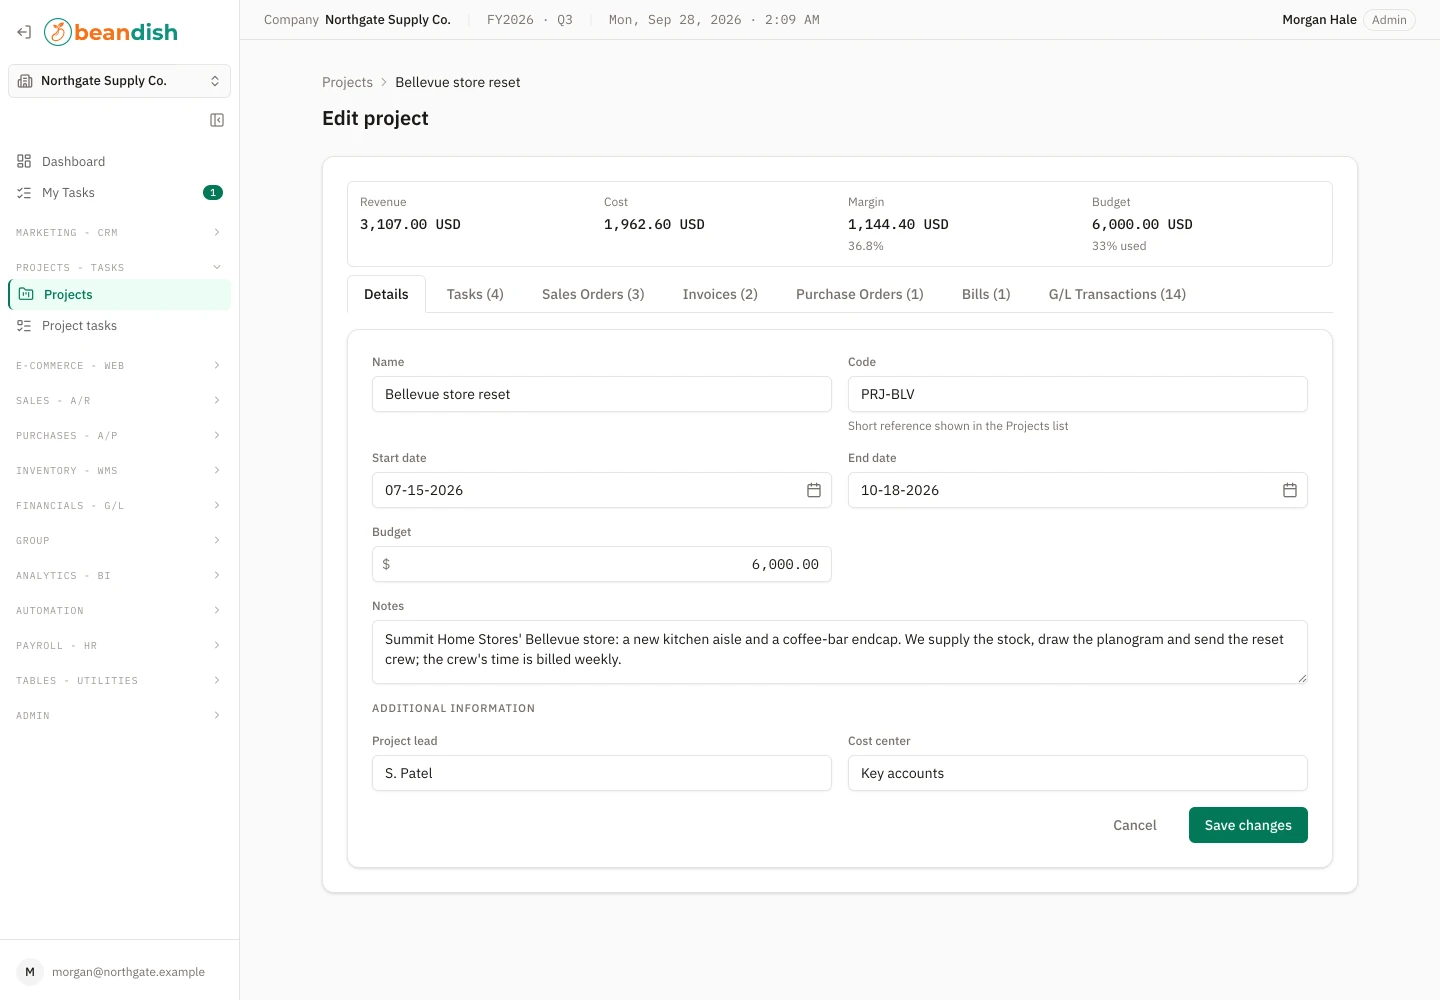Switch to the Tasks (4) tab
The height and width of the screenshot is (1000, 1440).
click(475, 294)
